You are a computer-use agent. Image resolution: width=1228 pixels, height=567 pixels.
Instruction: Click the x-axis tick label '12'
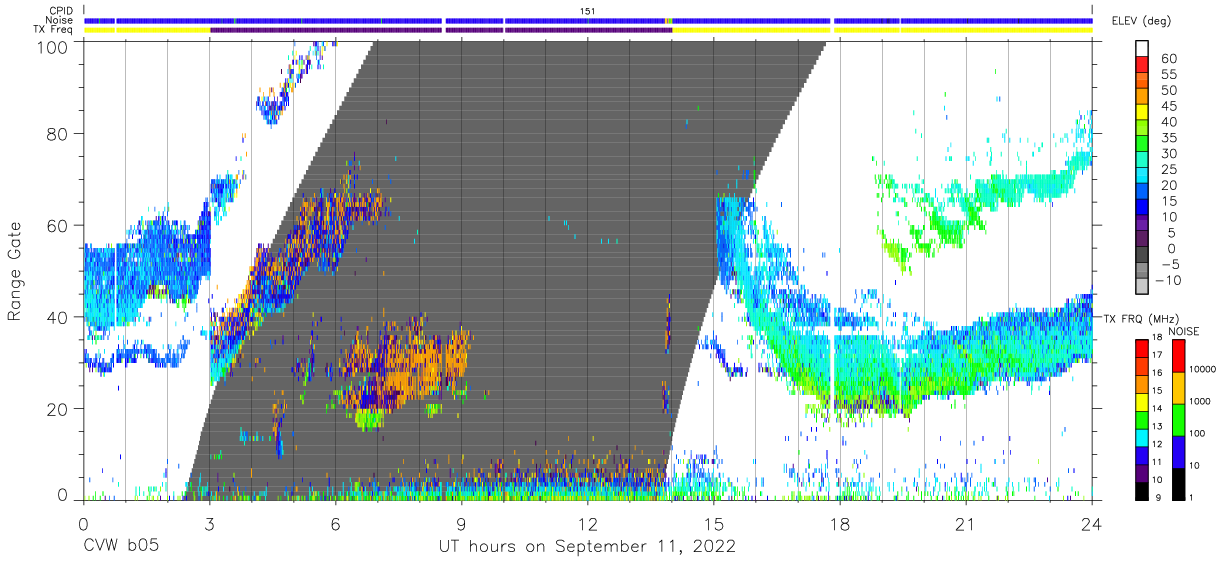click(587, 523)
